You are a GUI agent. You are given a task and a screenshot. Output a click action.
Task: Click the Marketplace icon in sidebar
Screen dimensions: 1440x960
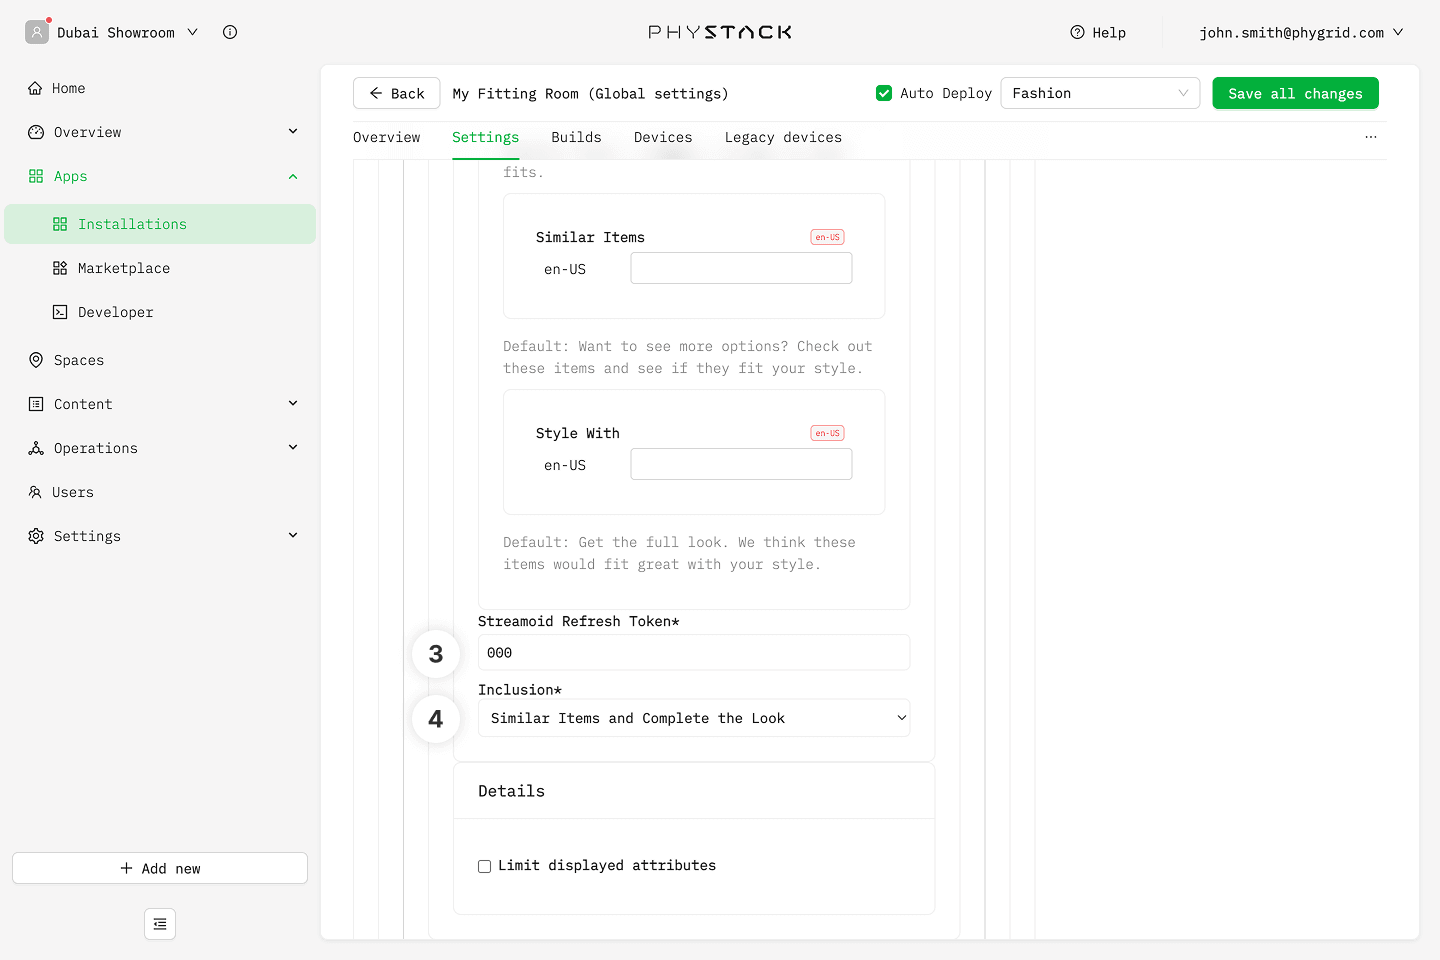[x=60, y=268]
